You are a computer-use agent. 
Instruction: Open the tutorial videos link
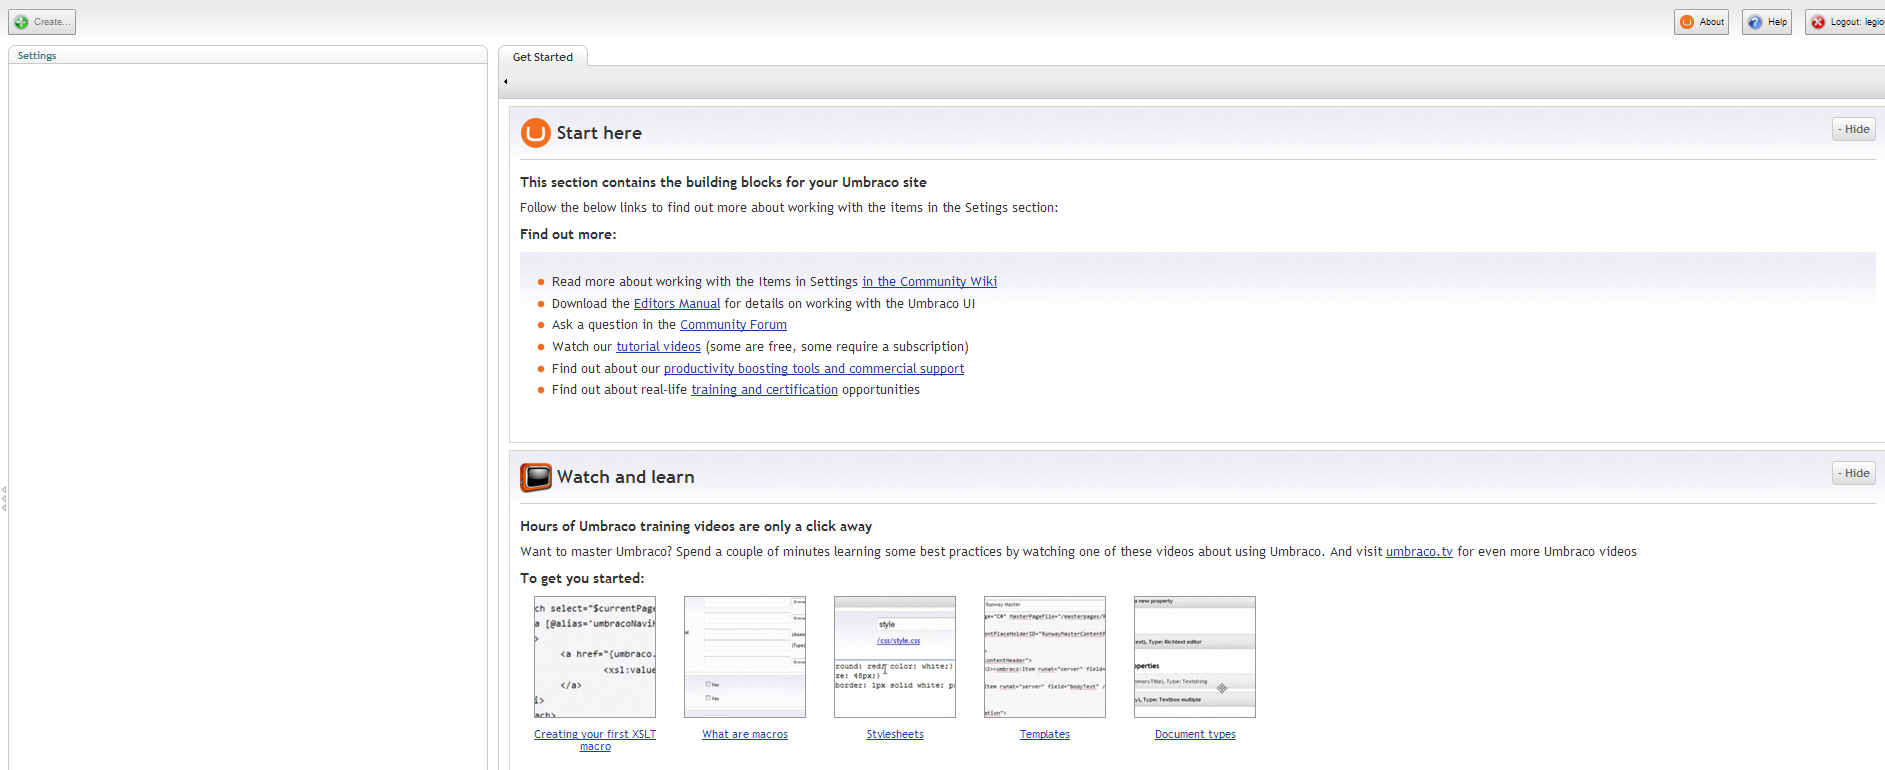click(658, 347)
